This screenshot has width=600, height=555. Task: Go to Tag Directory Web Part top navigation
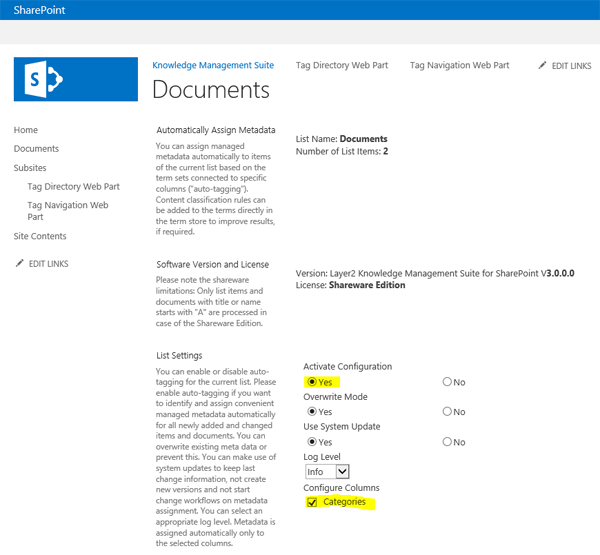(342, 65)
